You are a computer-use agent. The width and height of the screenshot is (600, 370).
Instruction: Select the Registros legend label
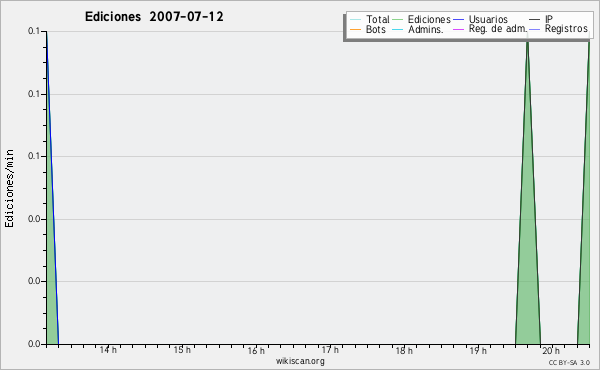click(x=566, y=29)
